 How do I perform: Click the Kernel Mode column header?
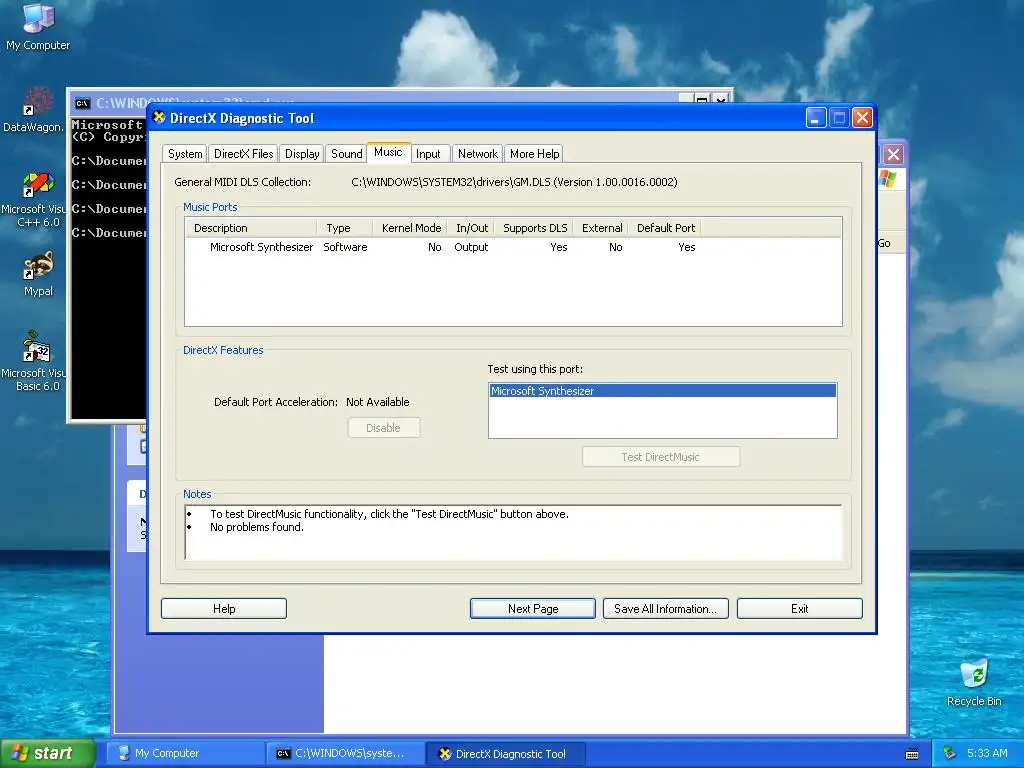point(409,228)
